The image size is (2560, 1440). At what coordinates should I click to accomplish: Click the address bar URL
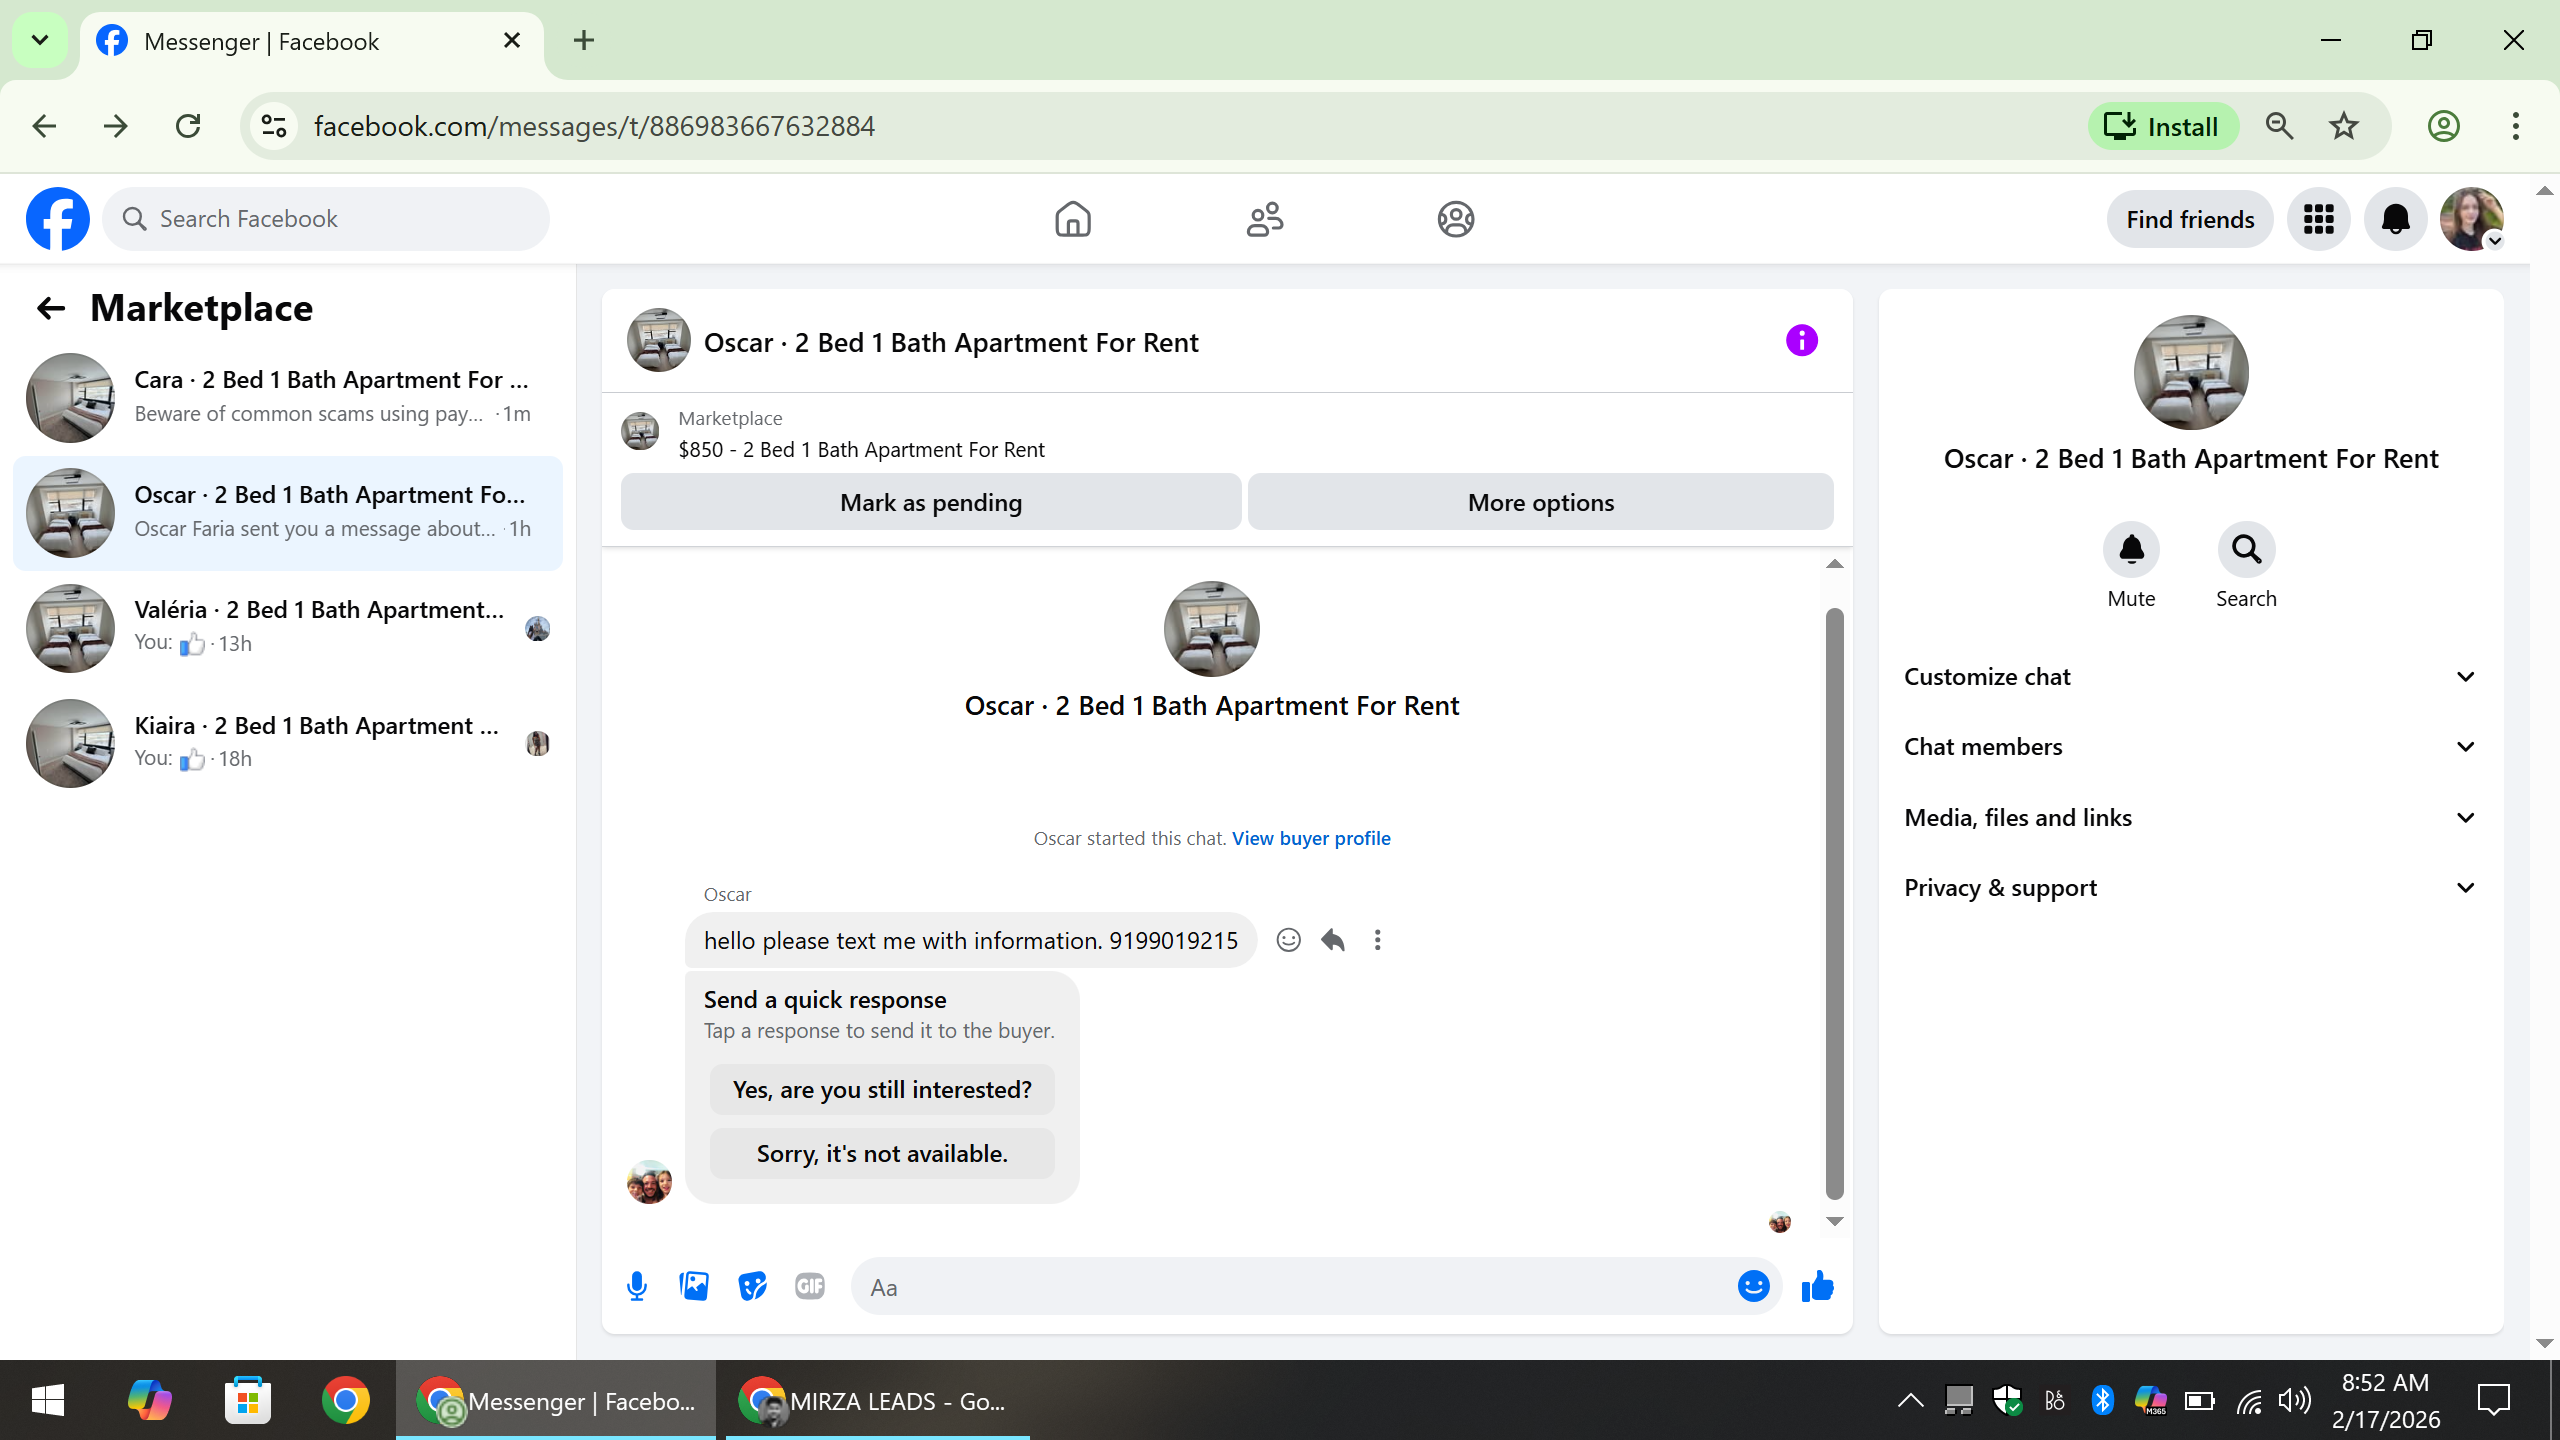click(x=594, y=127)
